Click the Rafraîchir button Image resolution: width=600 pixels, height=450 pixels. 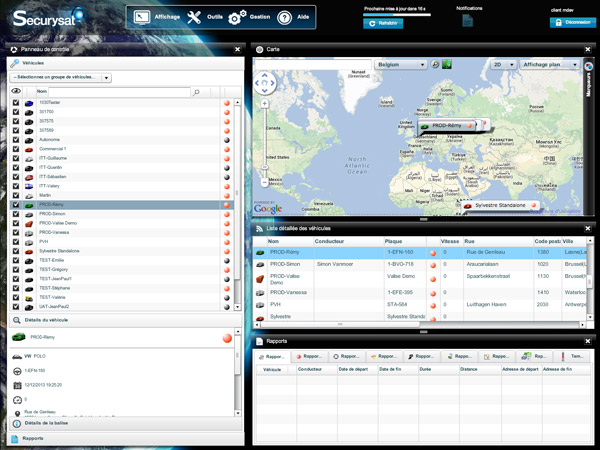pos(383,24)
